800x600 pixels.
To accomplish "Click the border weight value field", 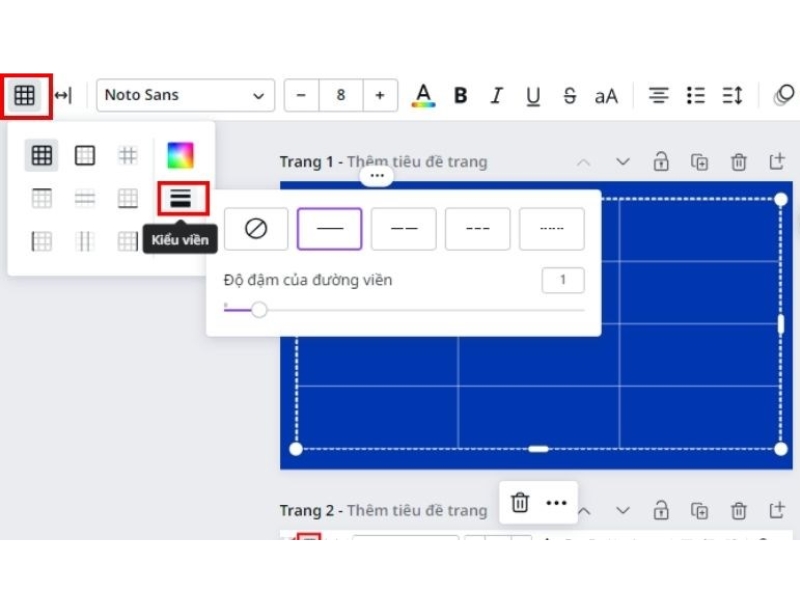I will pyautogui.click(x=563, y=280).
